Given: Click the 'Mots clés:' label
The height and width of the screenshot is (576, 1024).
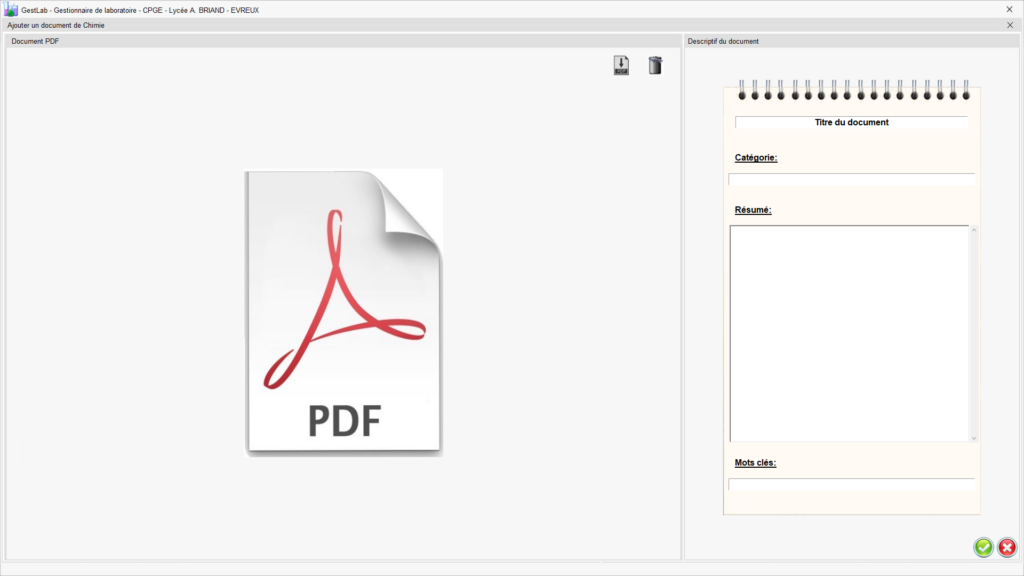Looking at the screenshot, I should pyautogui.click(x=755, y=462).
